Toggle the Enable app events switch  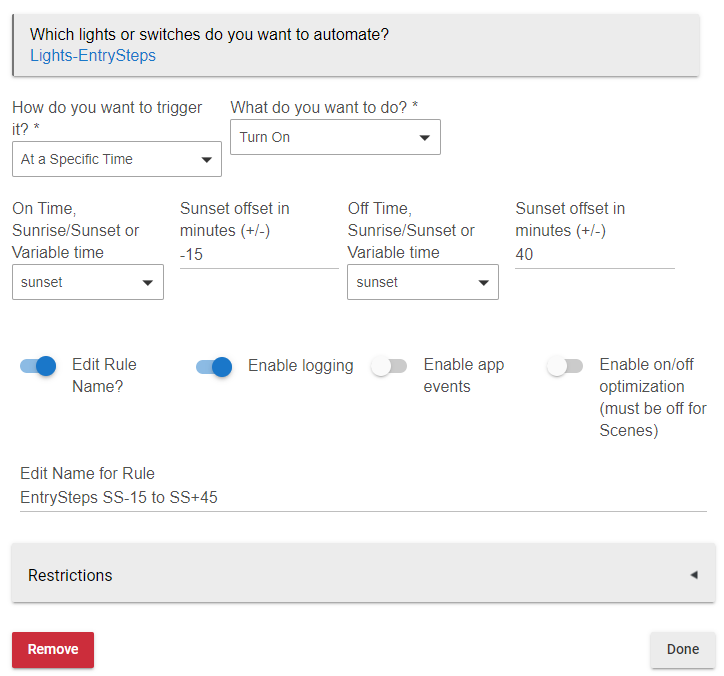(x=389, y=367)
